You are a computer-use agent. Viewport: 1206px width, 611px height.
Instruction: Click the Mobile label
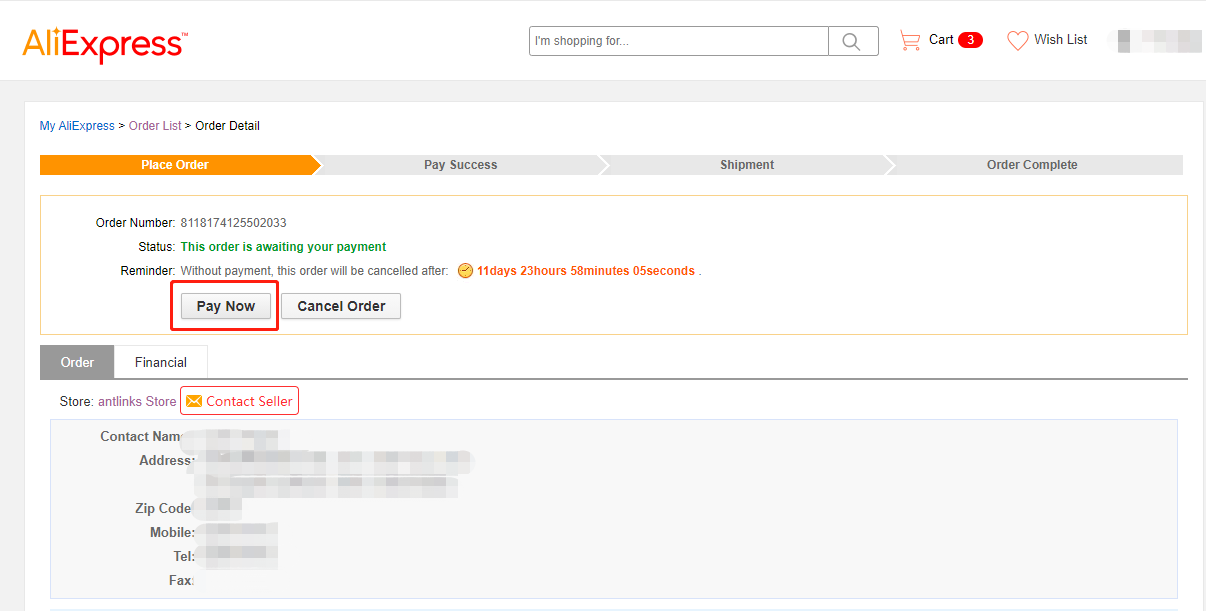pos(172,533)
